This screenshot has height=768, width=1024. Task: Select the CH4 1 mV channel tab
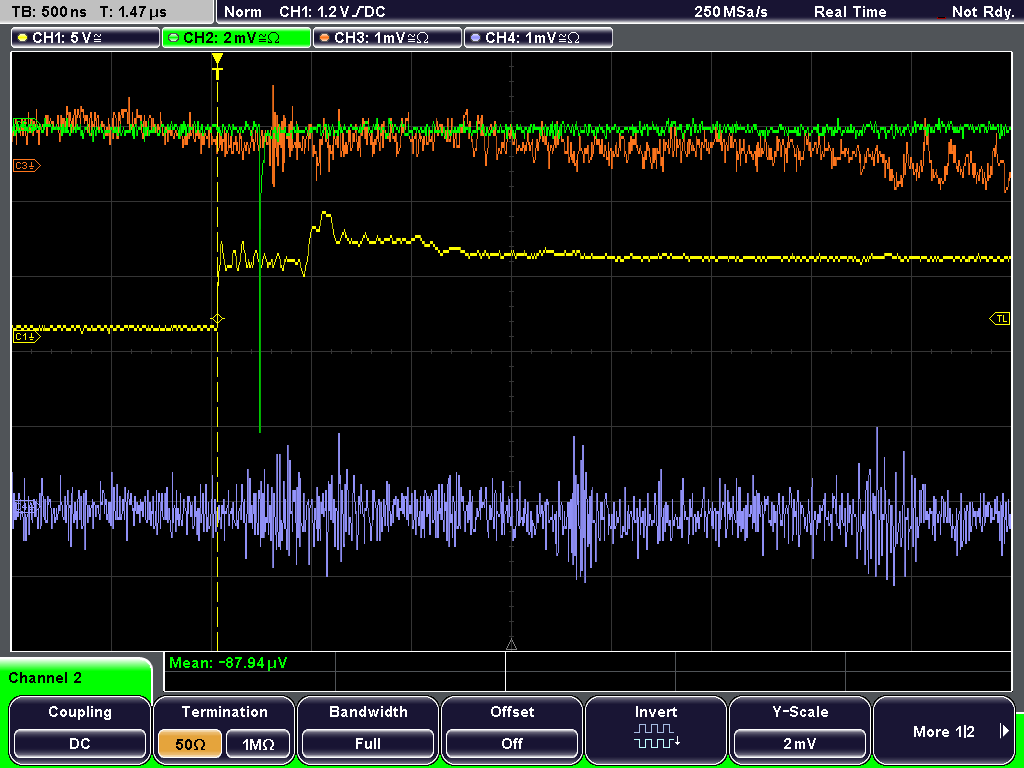pos(538,38)
